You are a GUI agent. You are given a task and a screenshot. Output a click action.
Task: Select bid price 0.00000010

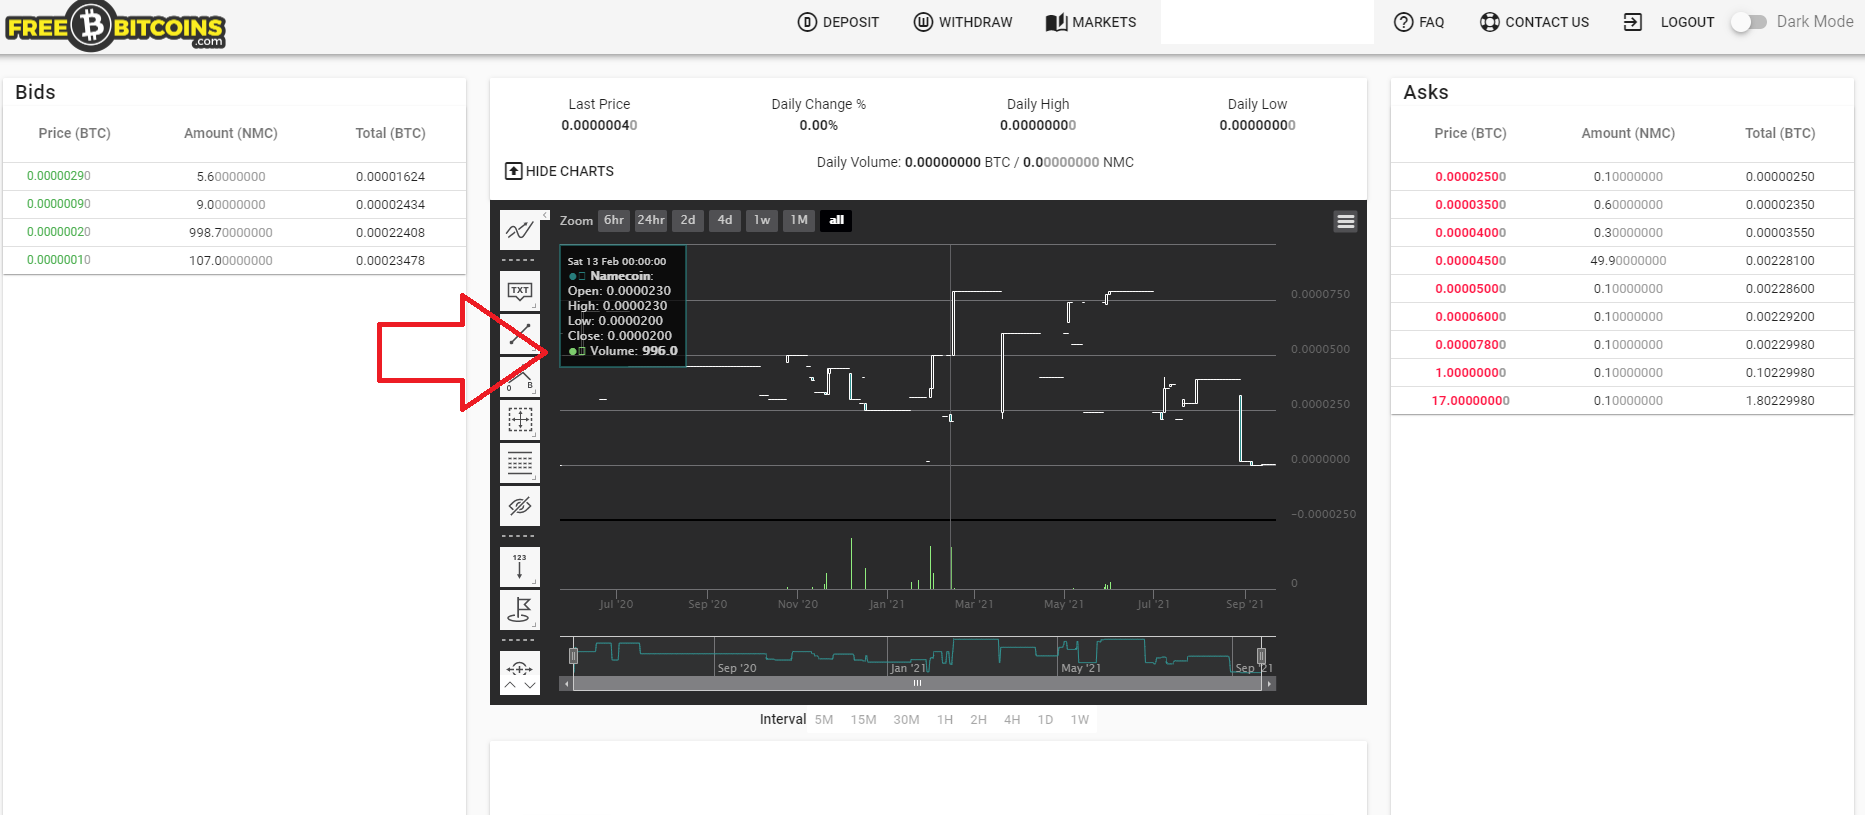click(x=59, y=260)
